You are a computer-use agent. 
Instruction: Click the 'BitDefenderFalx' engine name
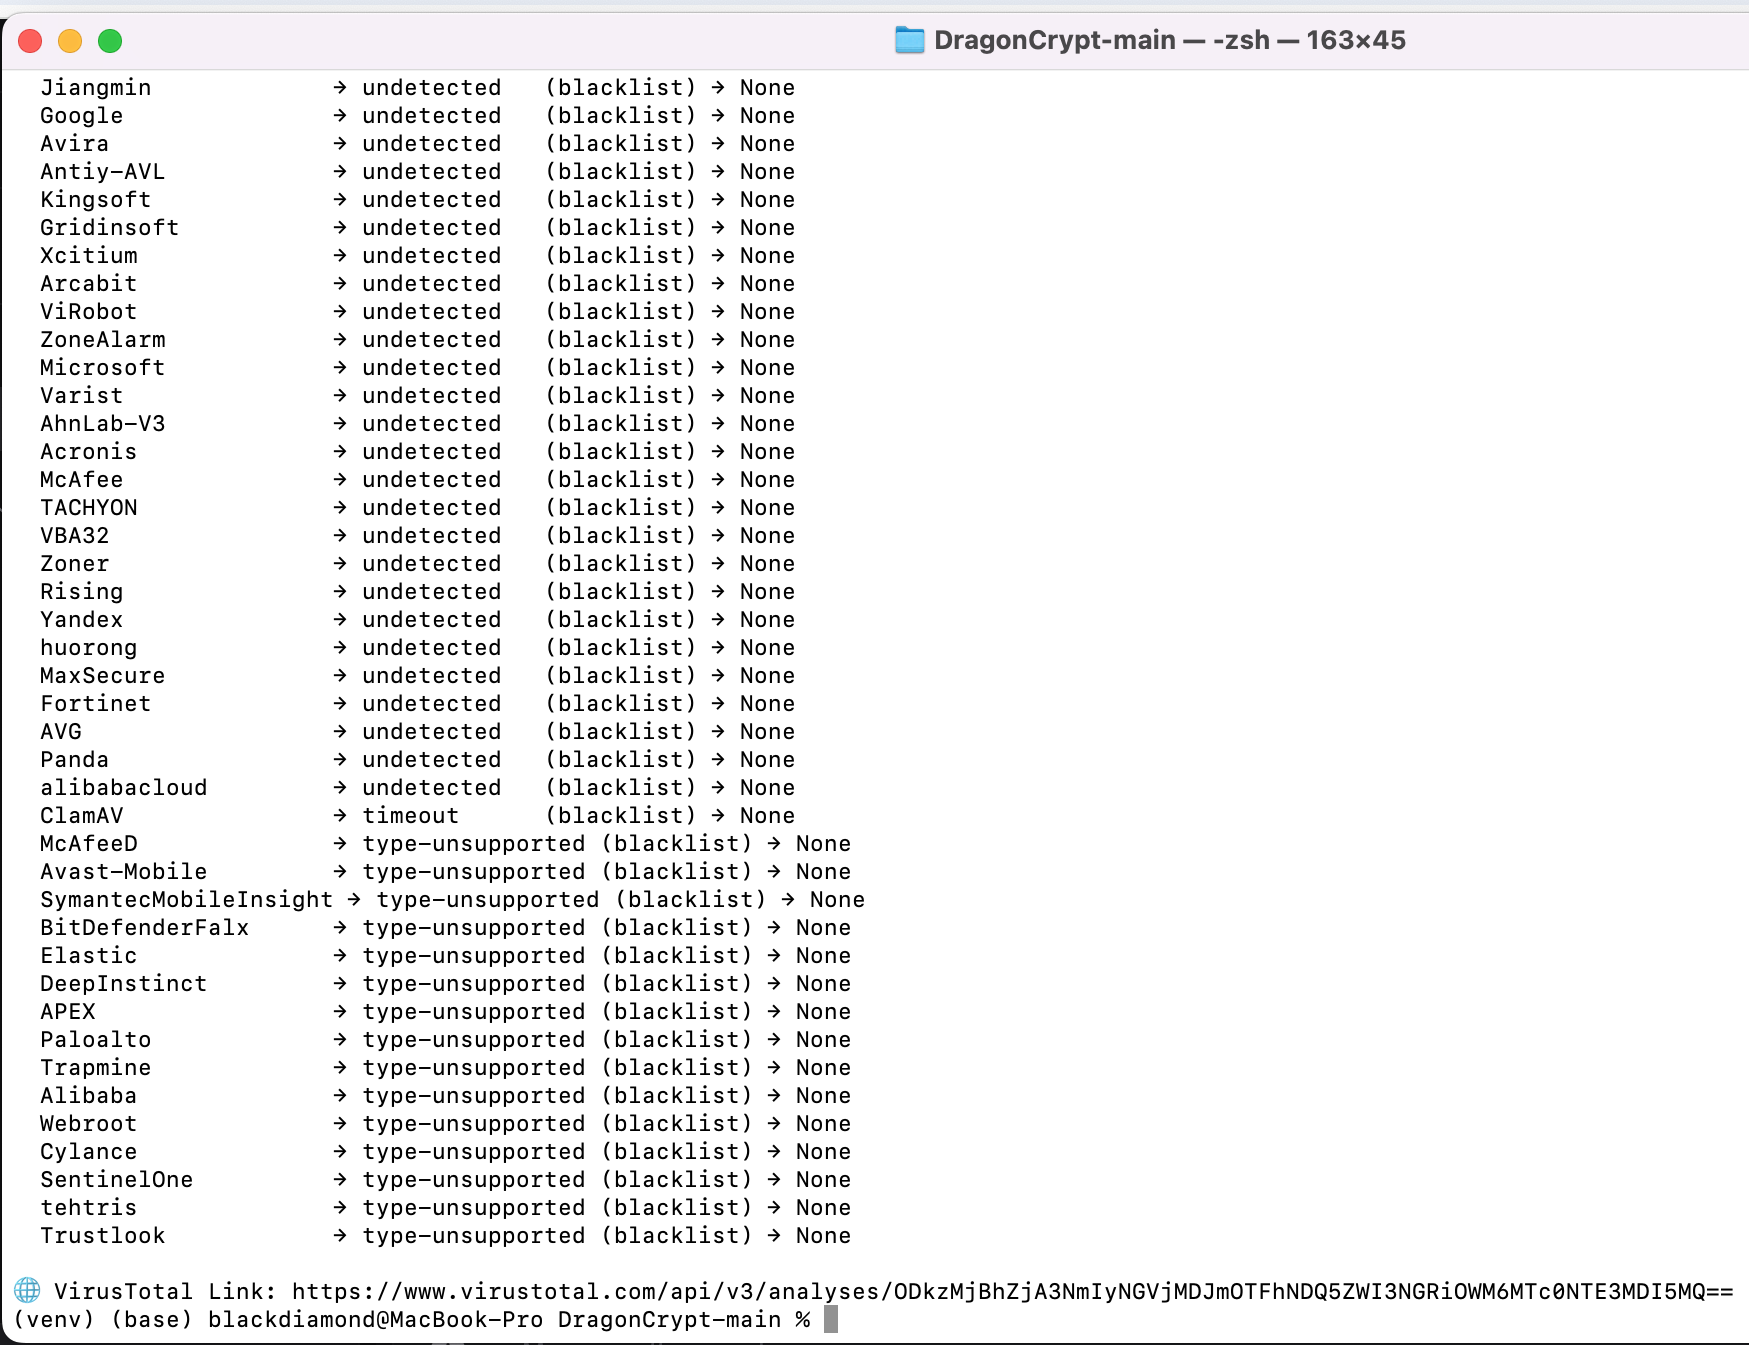(145, 928)
